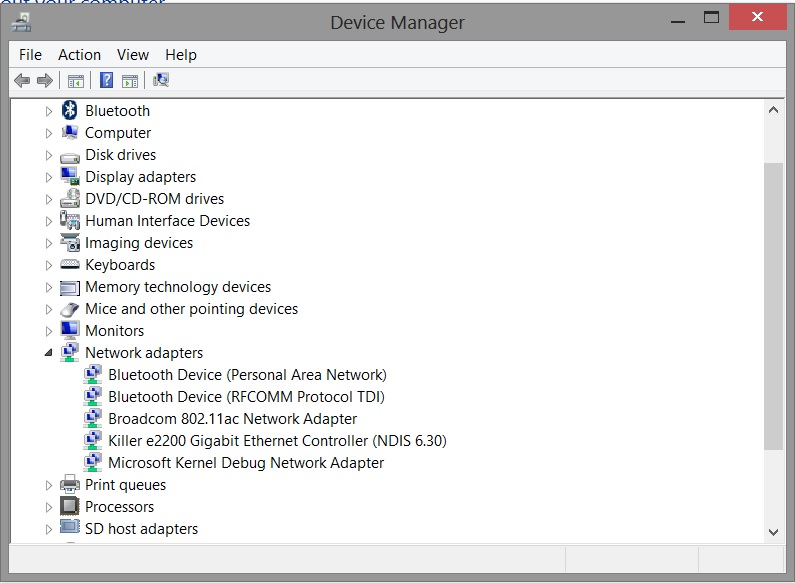Select the Bluetooth category icon
The height and width of the screenshot is (583, 795).
70,110
